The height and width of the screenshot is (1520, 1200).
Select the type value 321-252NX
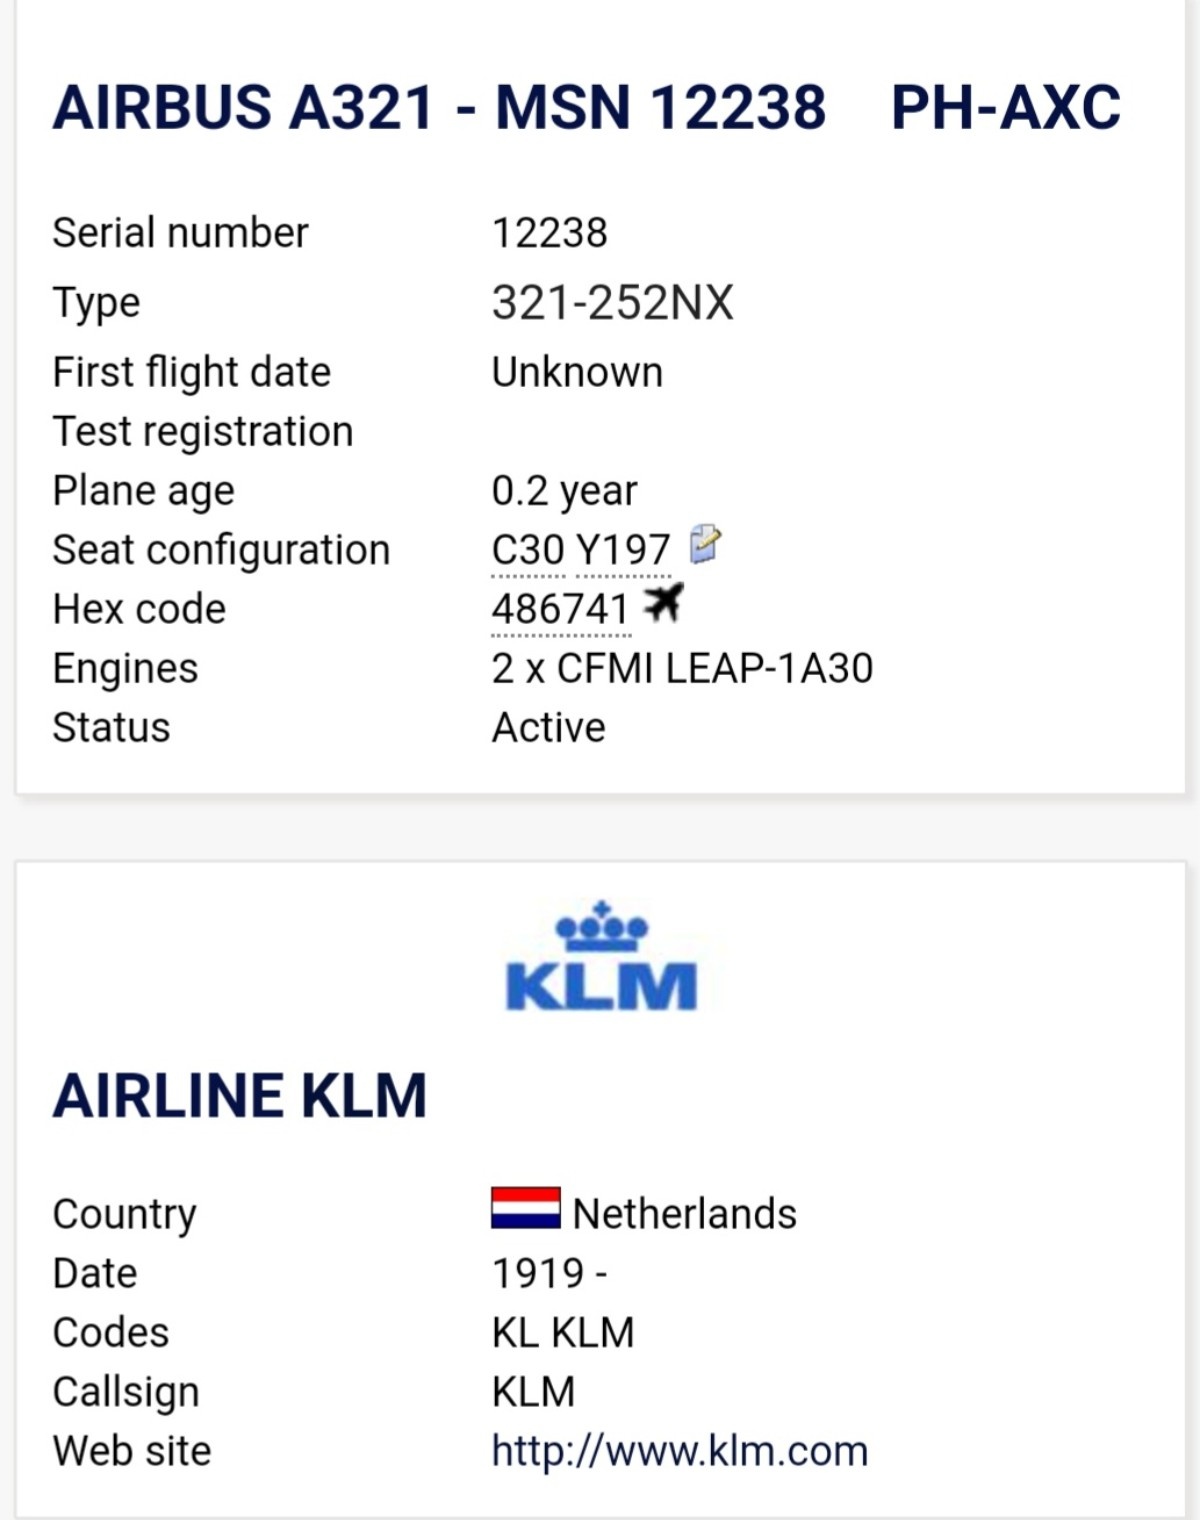(613, 302)
